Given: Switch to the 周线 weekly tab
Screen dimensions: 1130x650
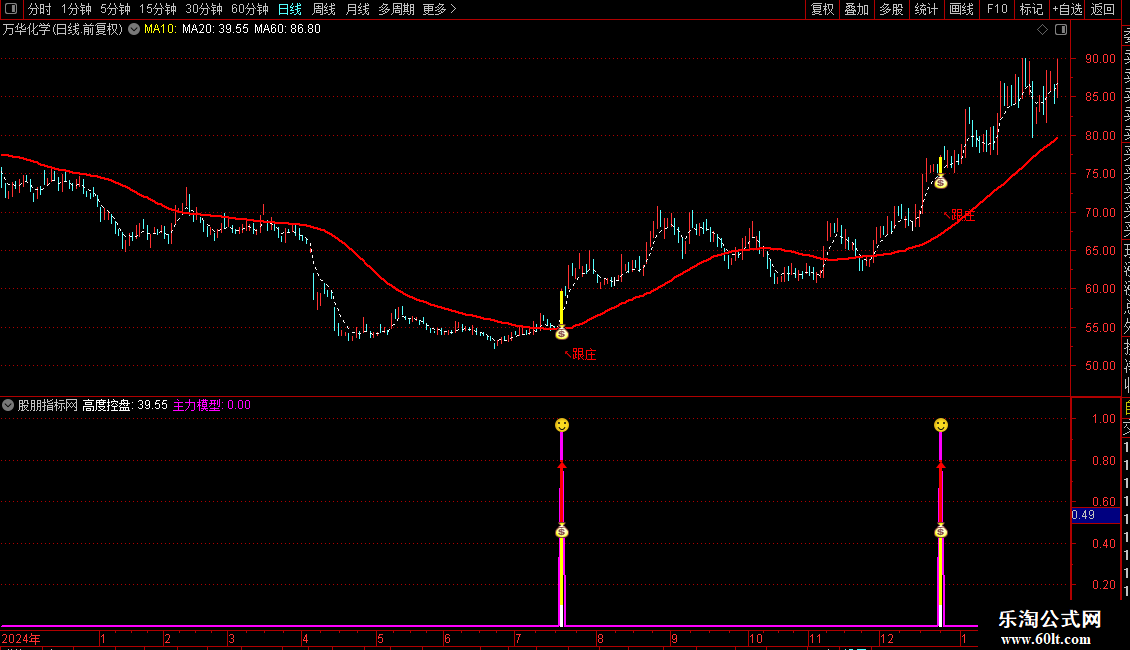Looking at the screenshot, I should 324,9.
